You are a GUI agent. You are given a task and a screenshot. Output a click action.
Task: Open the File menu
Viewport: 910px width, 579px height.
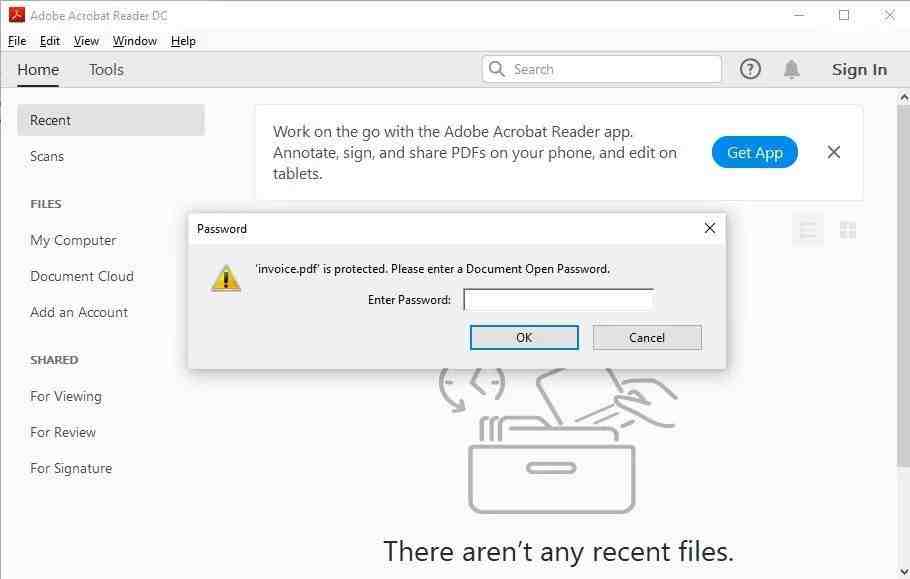coord(17,41)
